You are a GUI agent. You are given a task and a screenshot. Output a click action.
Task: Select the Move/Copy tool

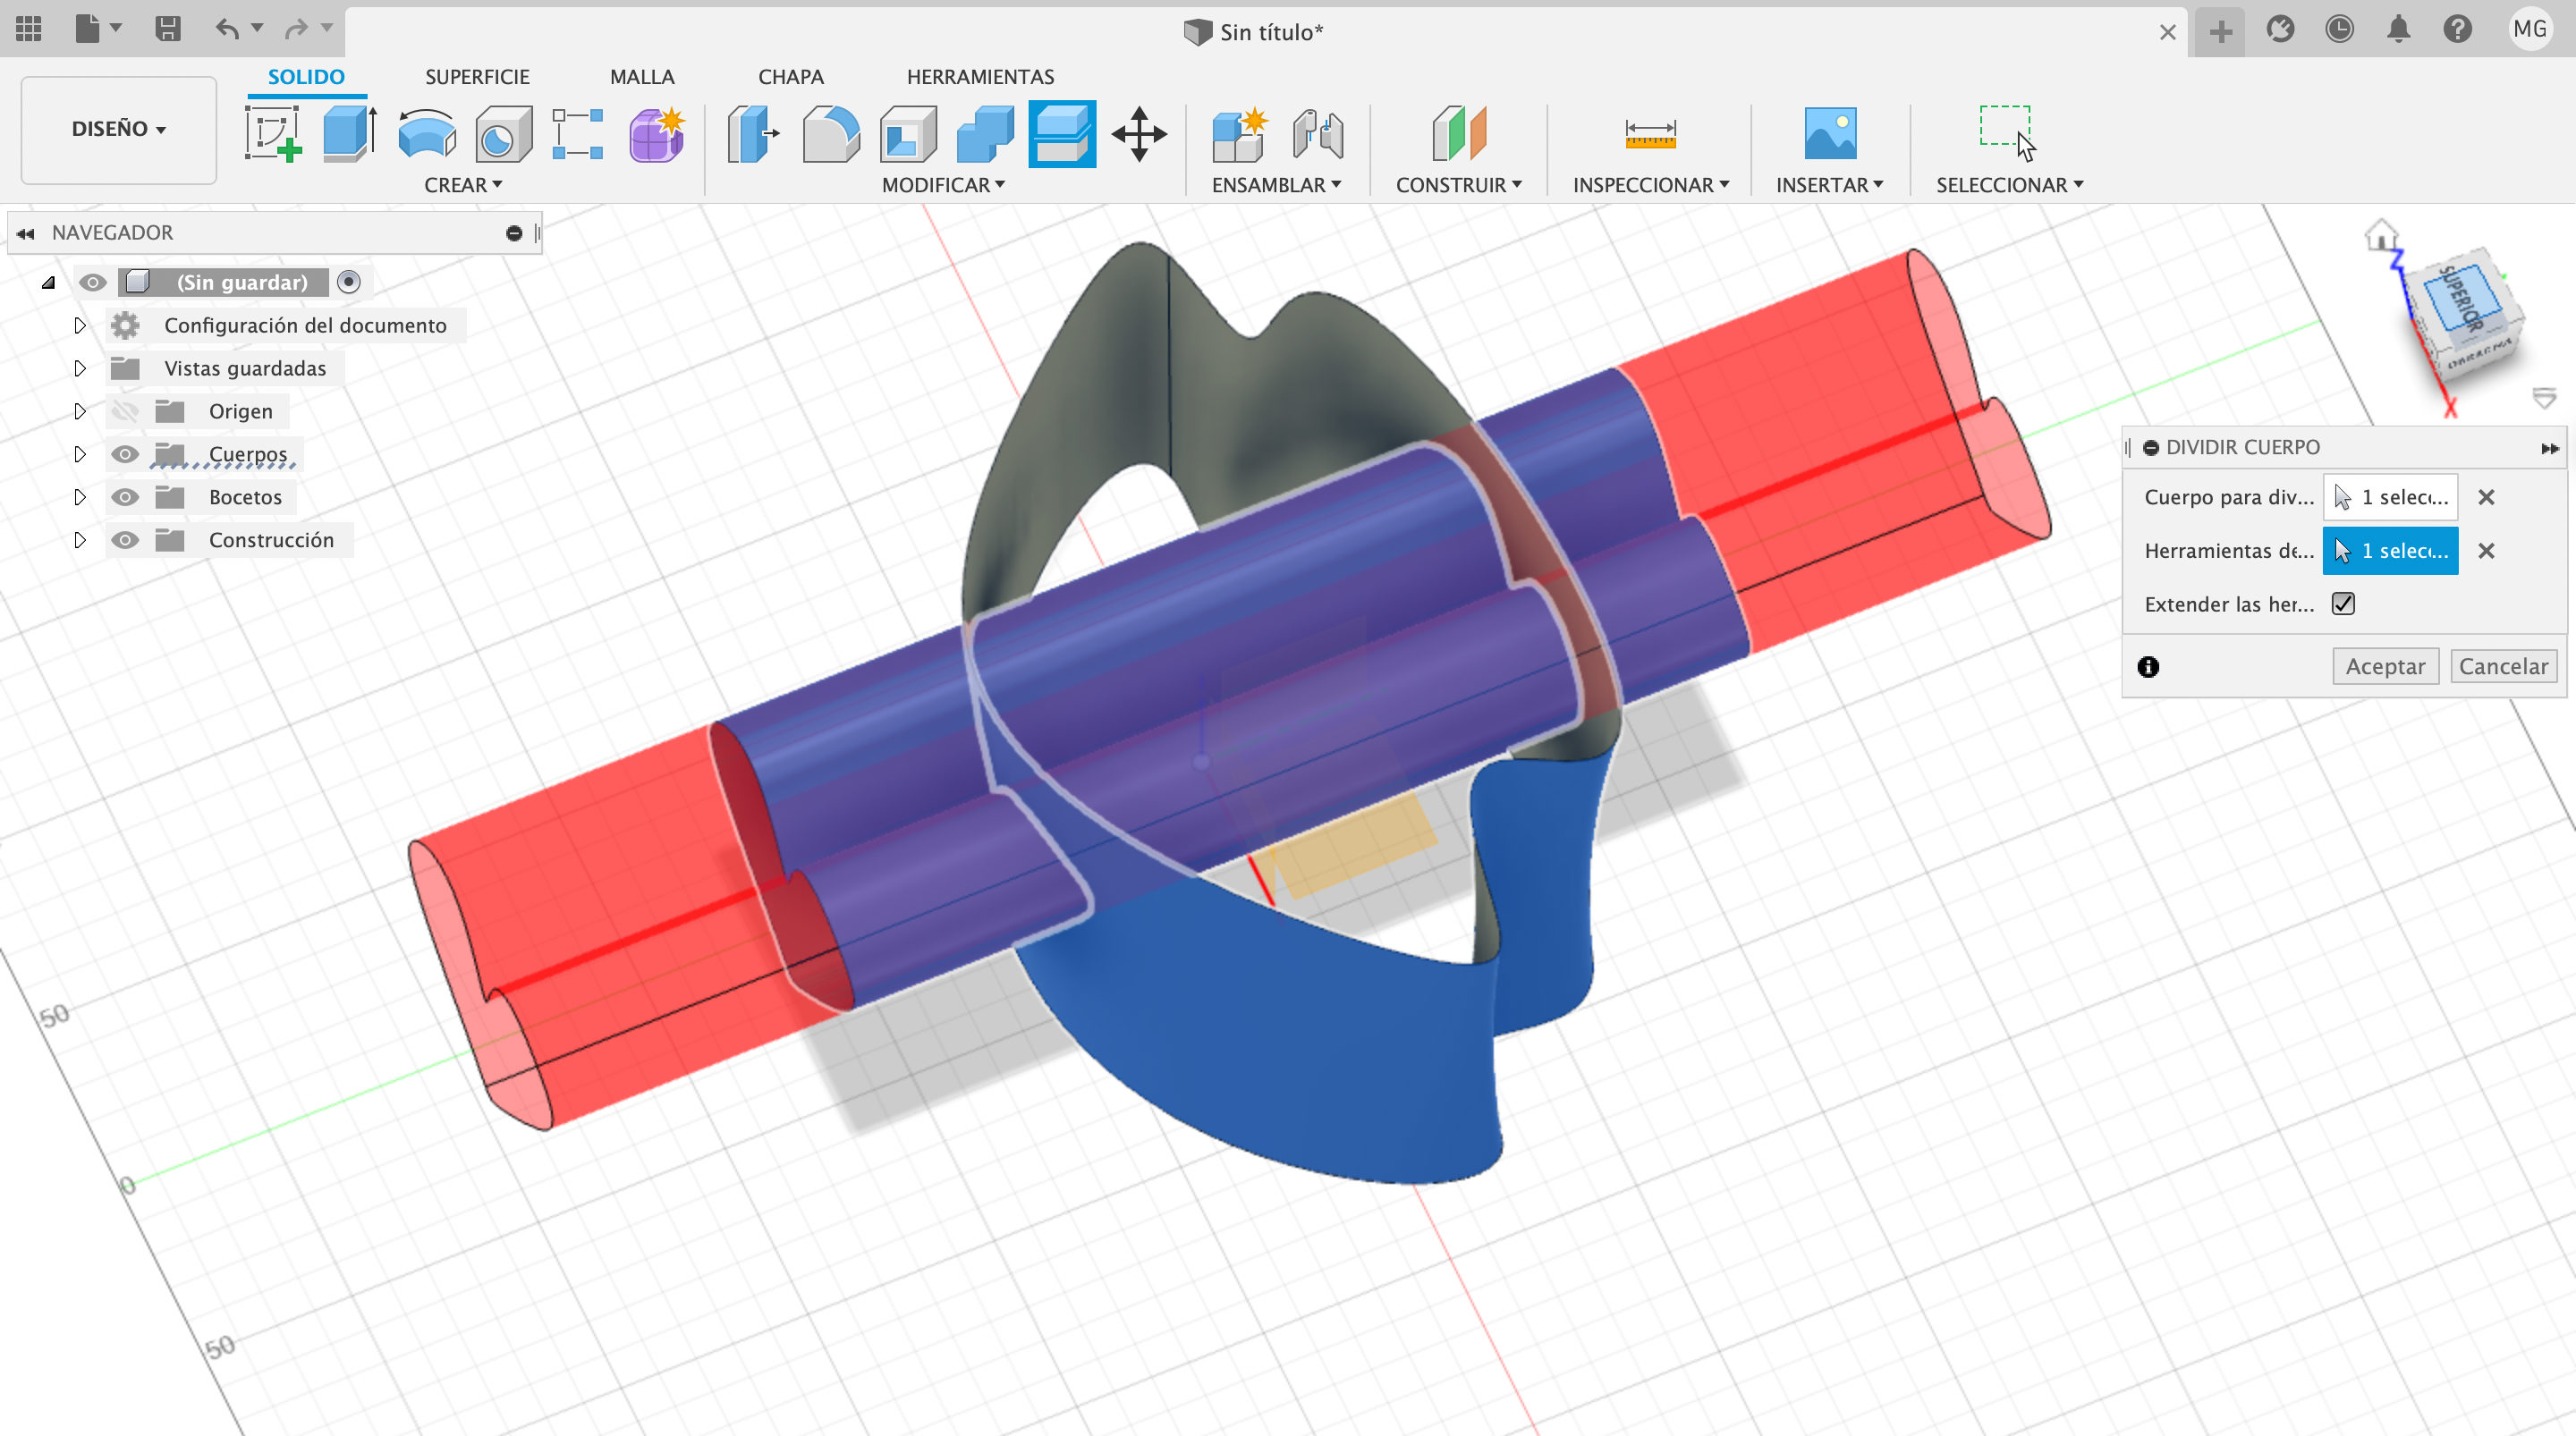tap(1139, 134)
